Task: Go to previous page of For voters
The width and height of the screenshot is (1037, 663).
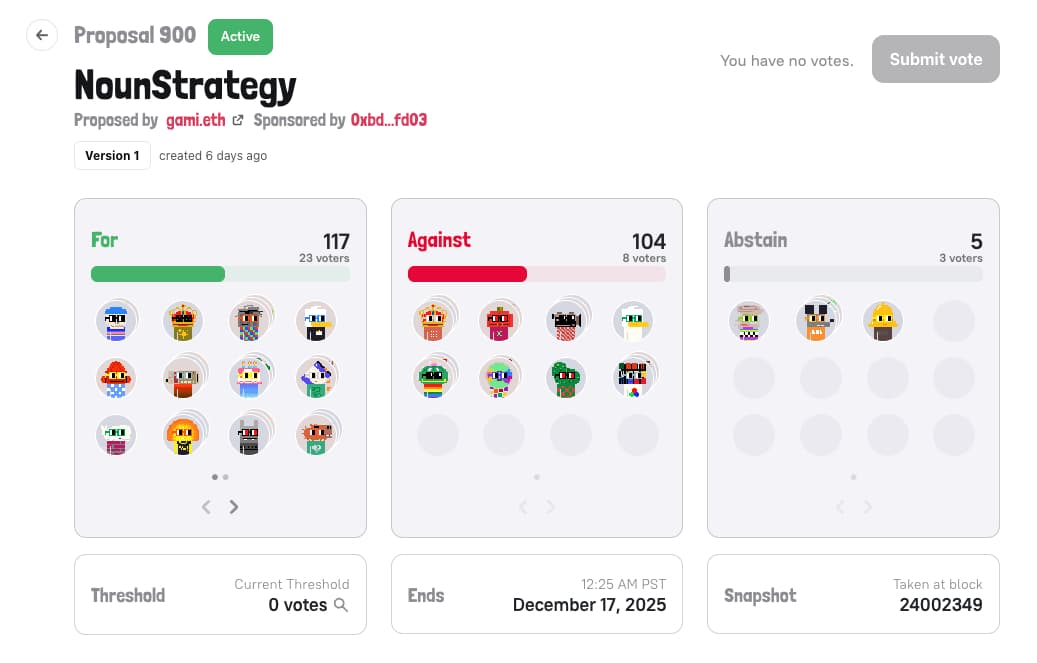Action: point(206,507)
